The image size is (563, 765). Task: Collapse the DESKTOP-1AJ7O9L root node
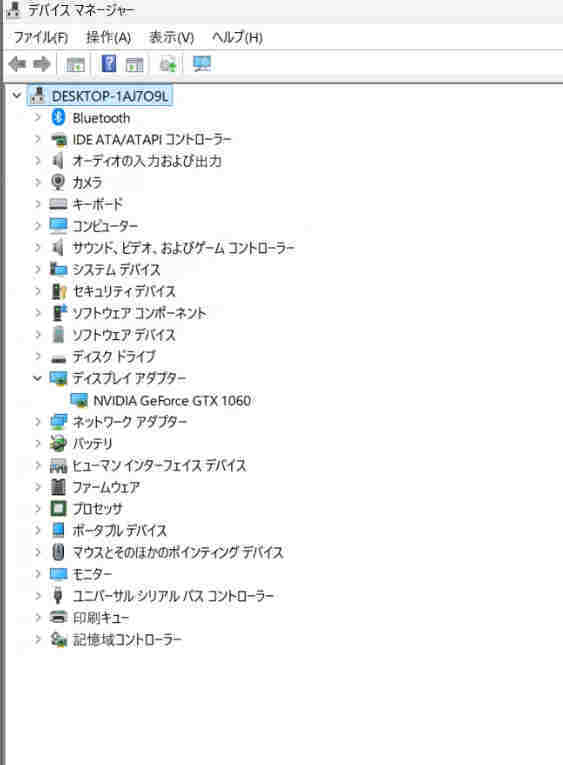pyautogui.click(x=17, y=95)
